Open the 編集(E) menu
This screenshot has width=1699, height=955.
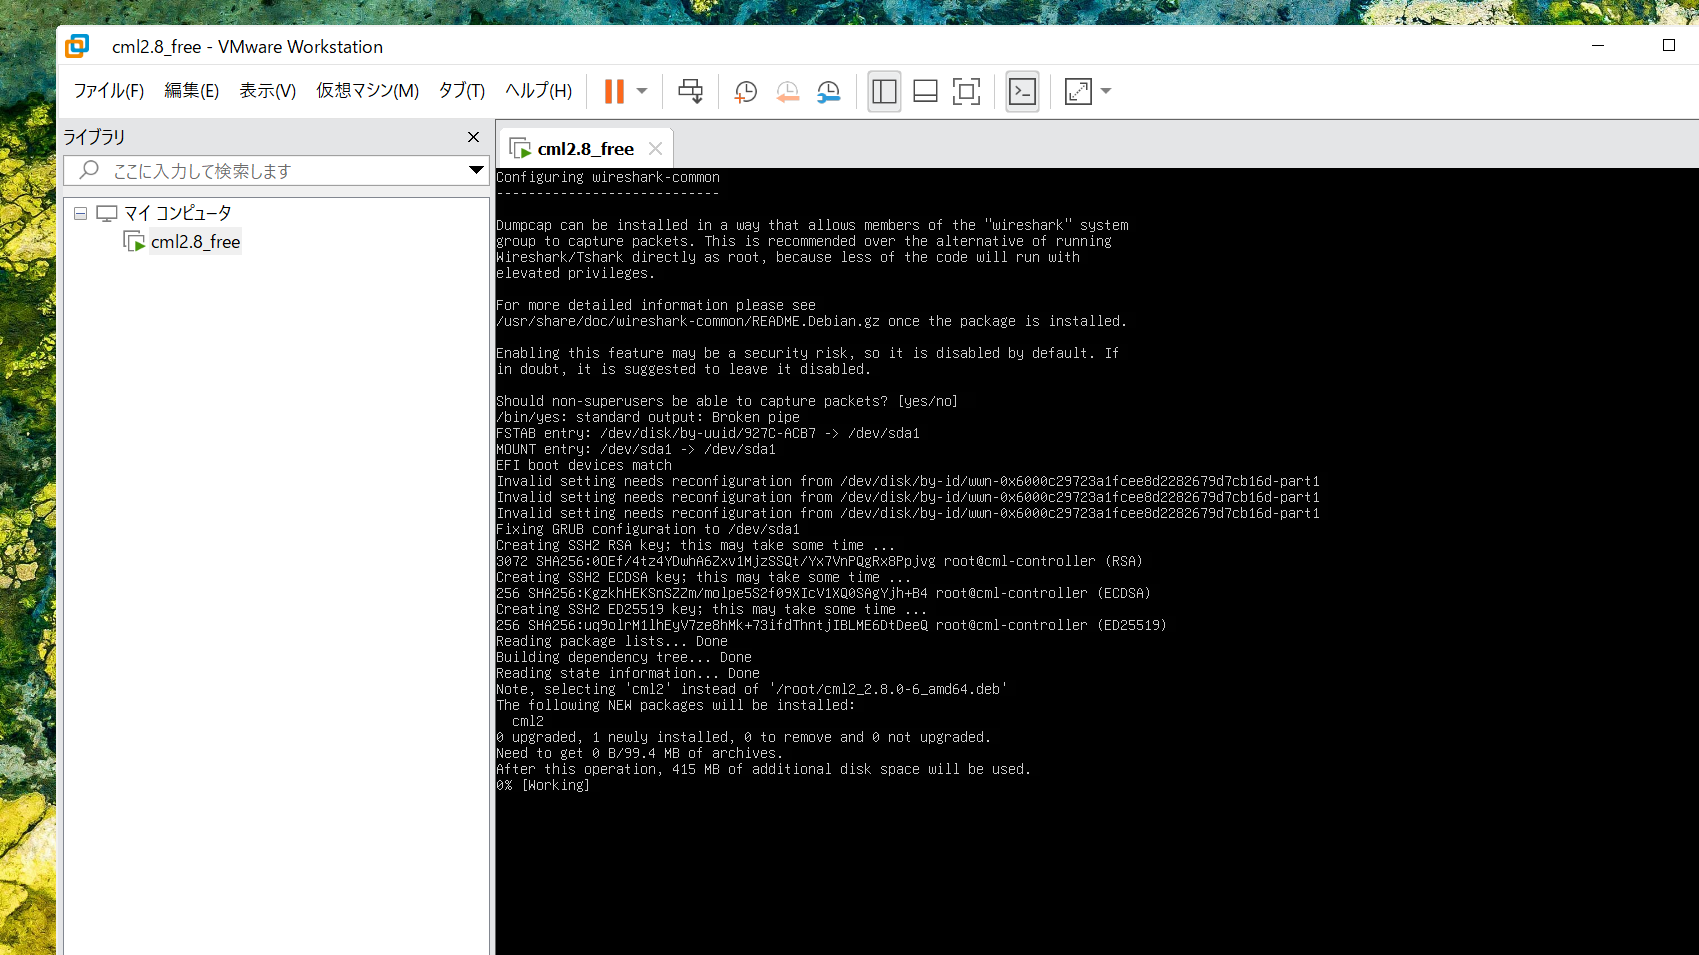(x=191, y=91)
